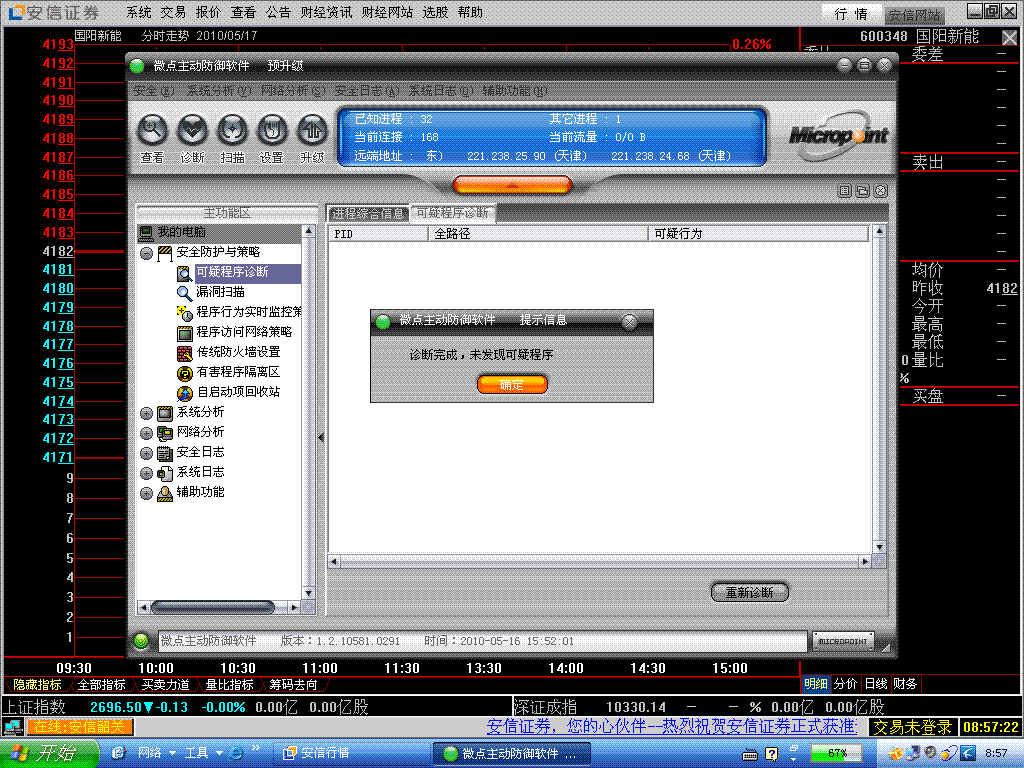
Task: Open 程序行为实时监控策略 item
Action: click(249, 312)
